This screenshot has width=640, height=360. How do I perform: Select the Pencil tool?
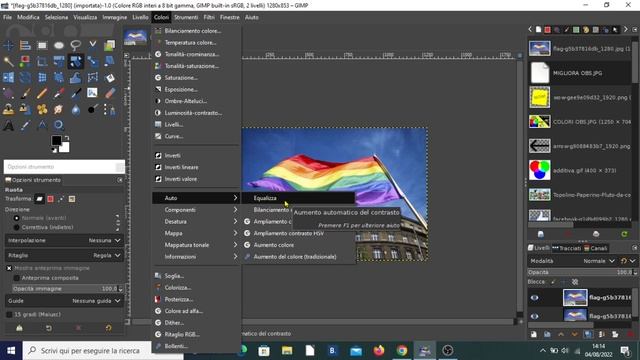pyautogui.click(x=42, y=93)
